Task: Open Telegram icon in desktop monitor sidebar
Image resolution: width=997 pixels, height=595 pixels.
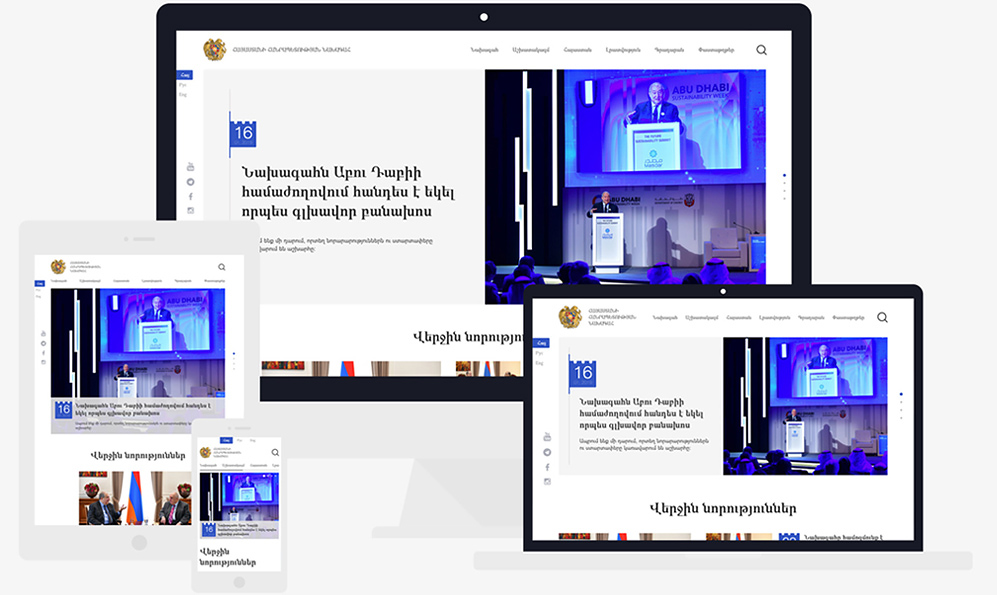Action: click(x=190, y=182)
